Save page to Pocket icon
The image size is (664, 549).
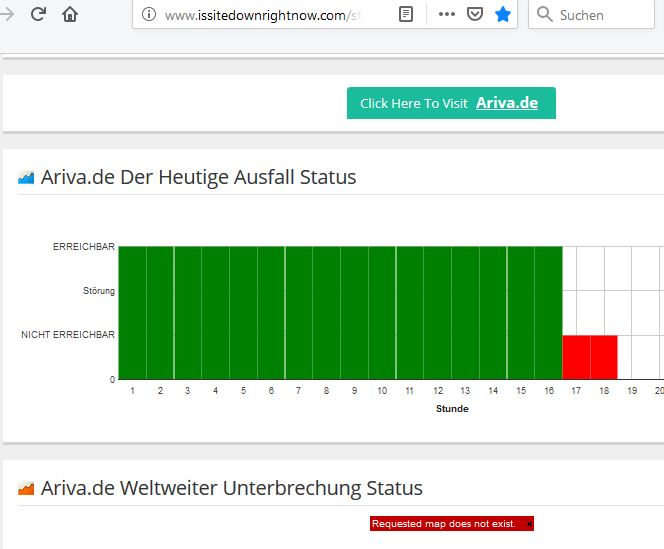pyautogui.click(x=475, y=14)
